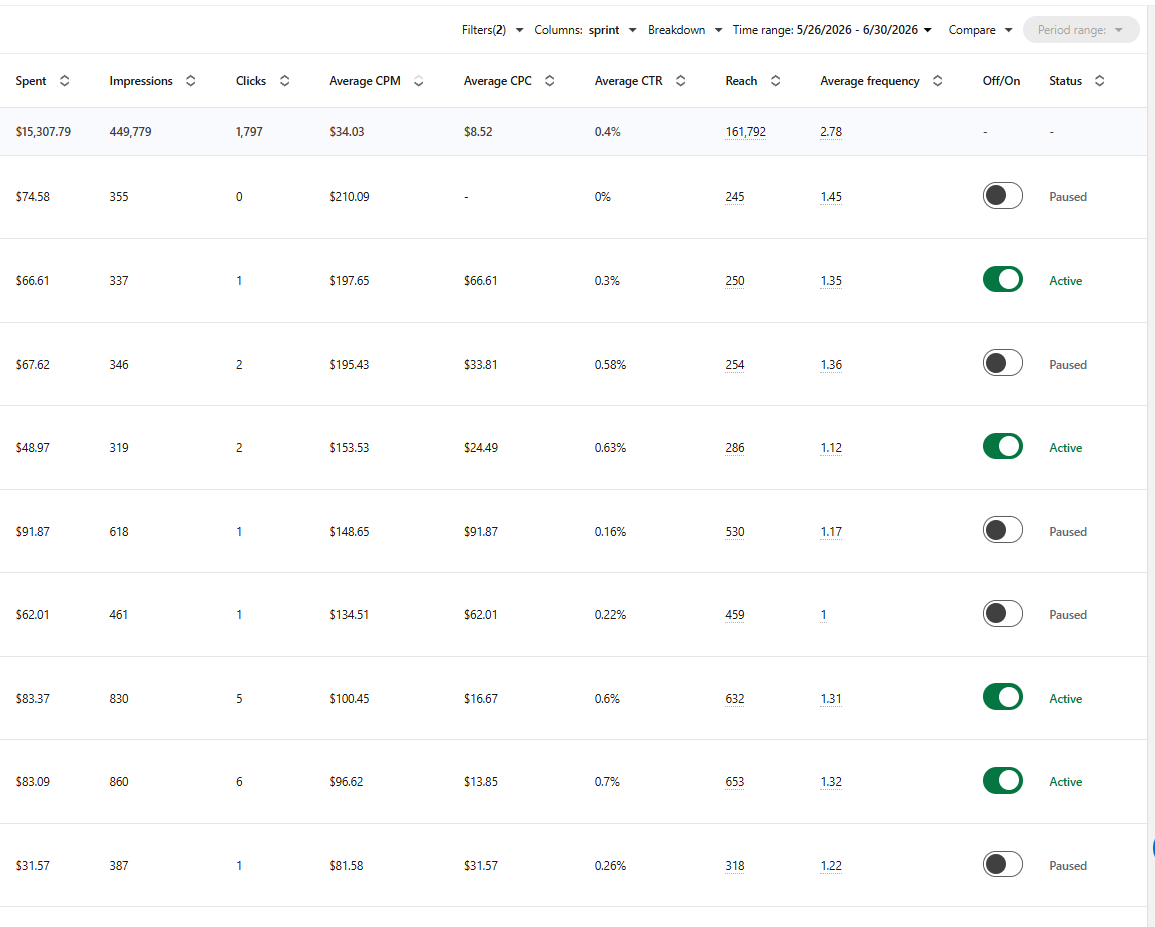1155x927 pixels.
Task: Click the average frequency value 1.45
Action: point(831,197)
